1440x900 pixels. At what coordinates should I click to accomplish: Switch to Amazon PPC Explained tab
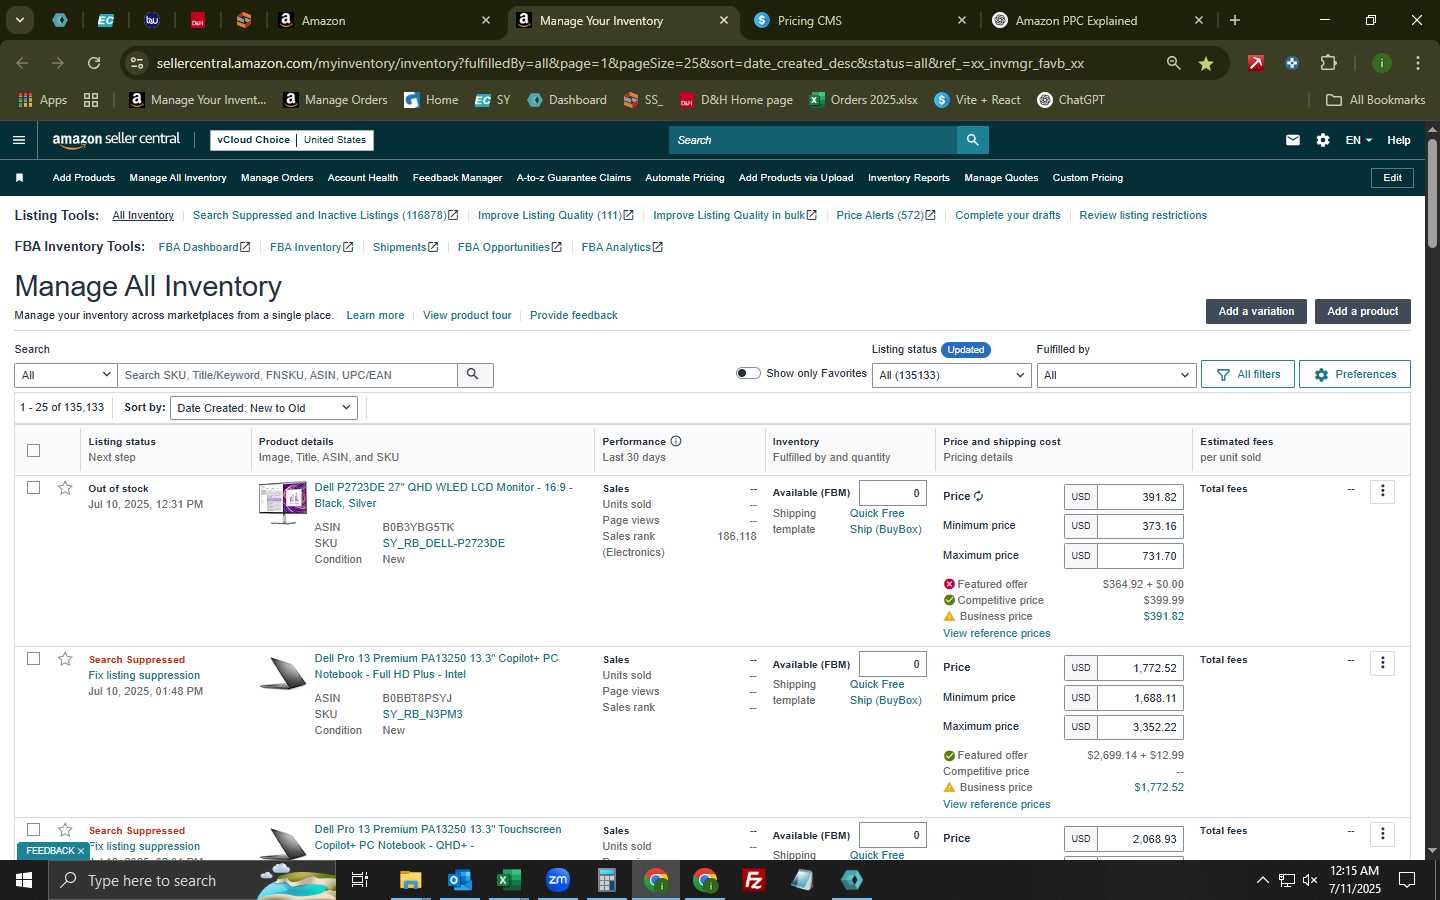(1098, 20)
